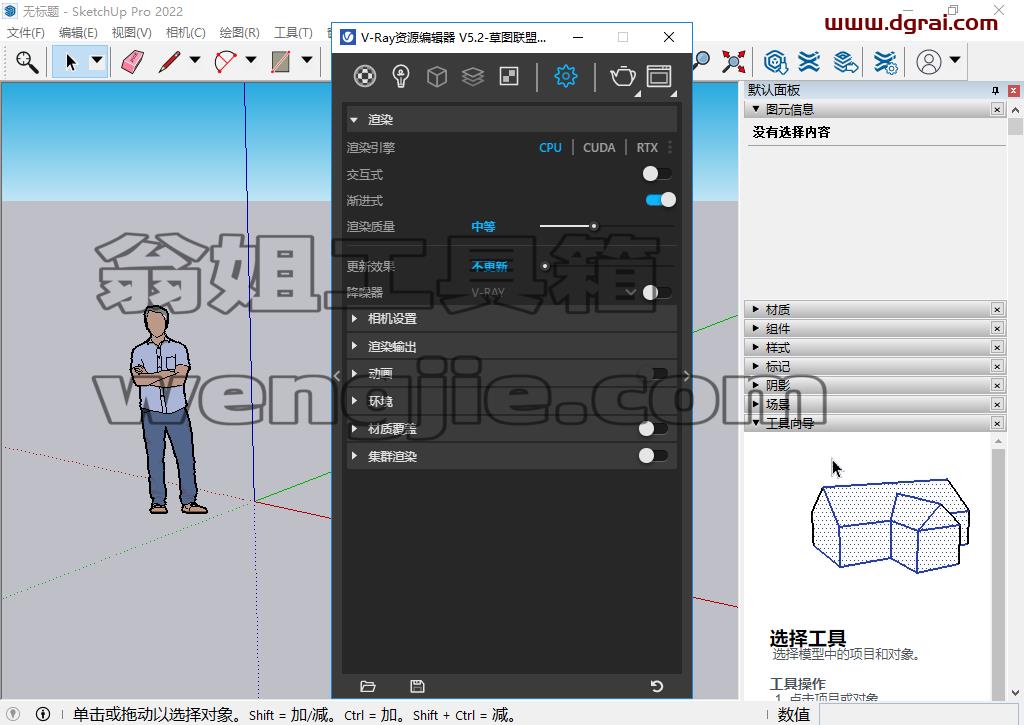Open the 视图(V) menu
1024x725 pixels.
tap(131, 32)
